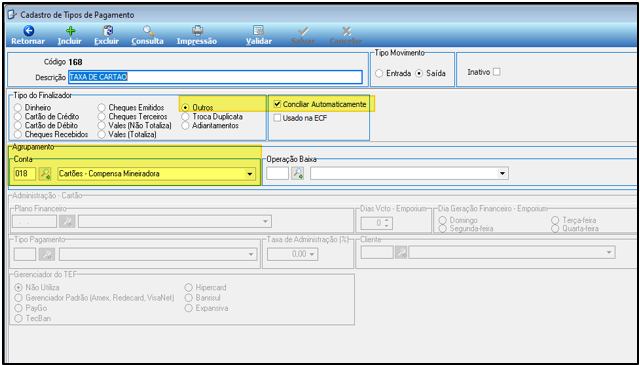The image size is (640, 365).
Task: Select Banrisul TEF manager
Action: [188, 298]
